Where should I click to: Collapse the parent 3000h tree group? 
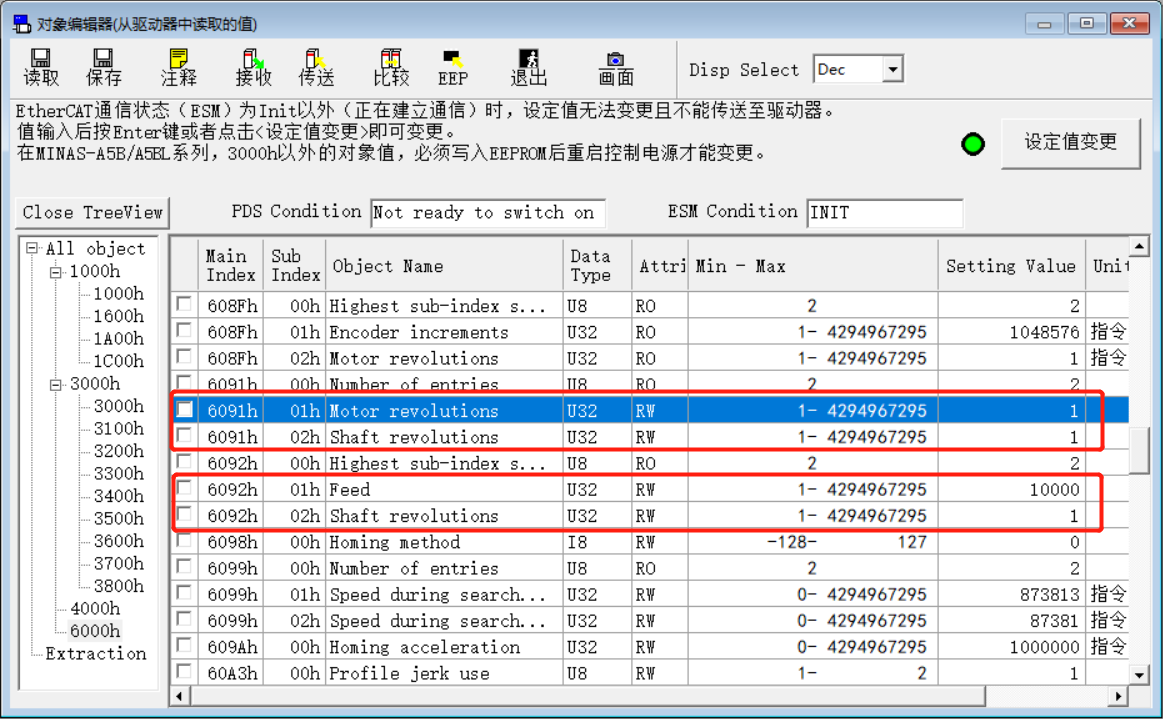tap(56, 384)
